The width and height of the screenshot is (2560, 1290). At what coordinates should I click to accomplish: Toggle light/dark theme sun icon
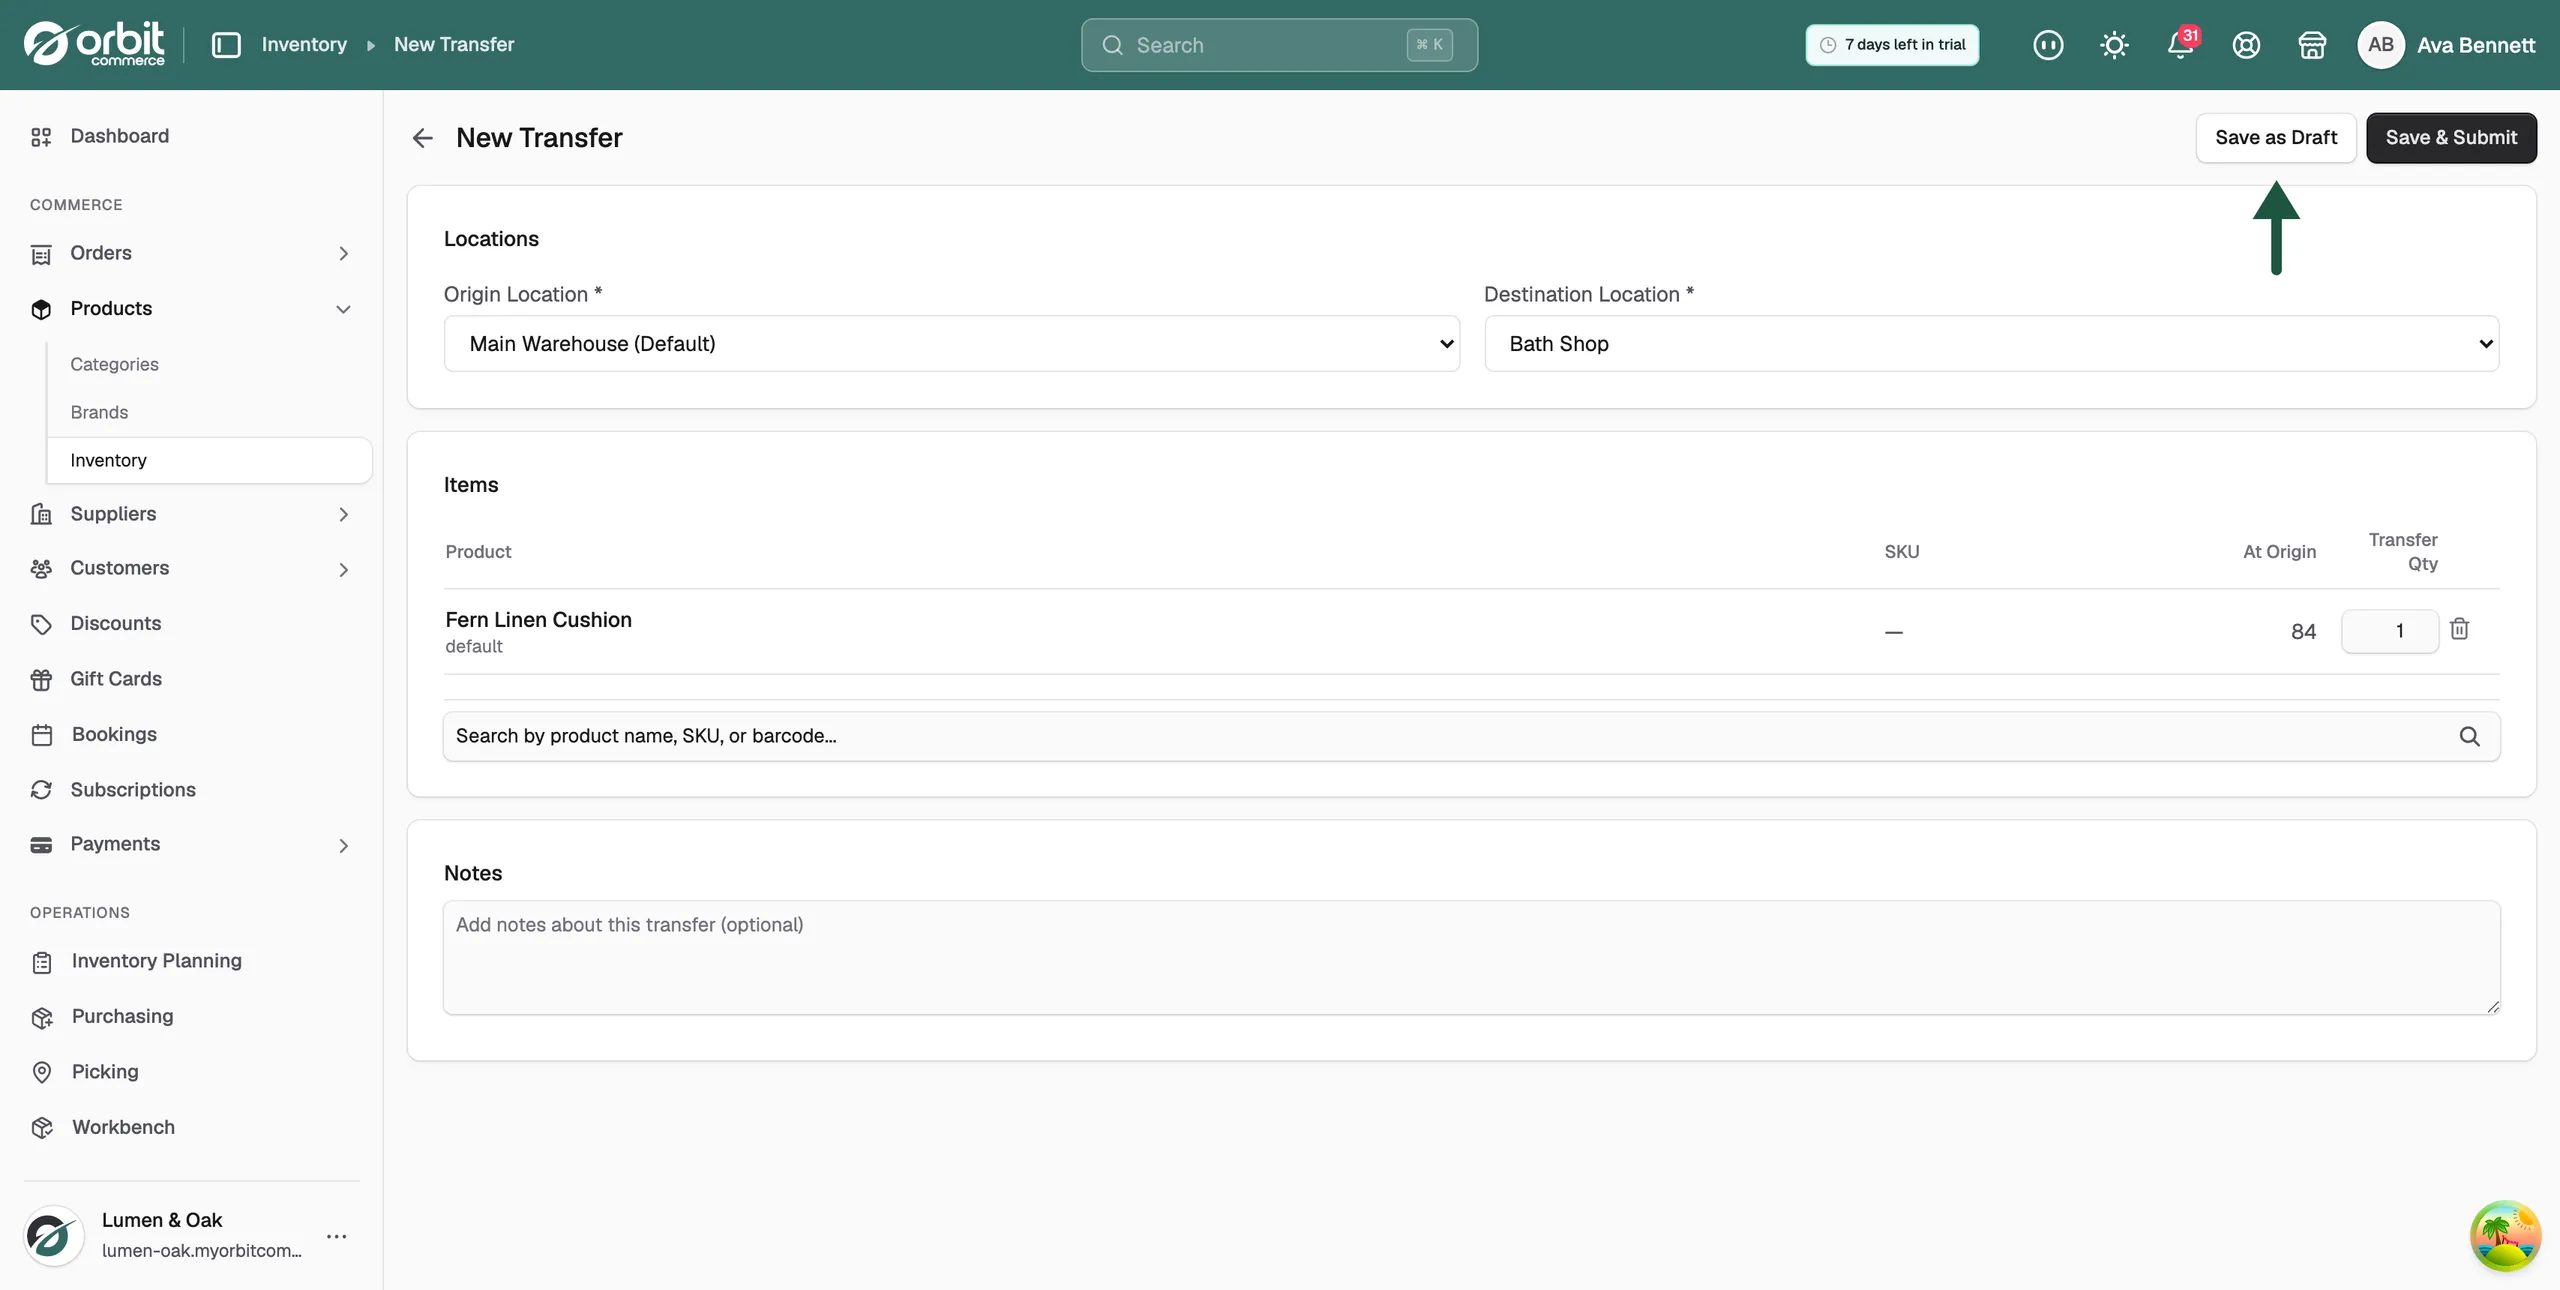pos(2114,45)
